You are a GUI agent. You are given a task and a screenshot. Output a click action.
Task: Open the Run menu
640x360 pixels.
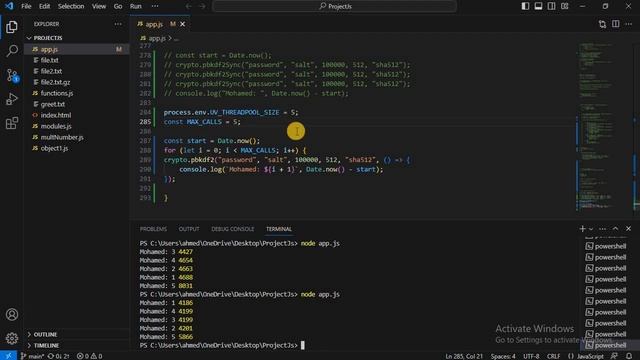[x=136, y=6]
